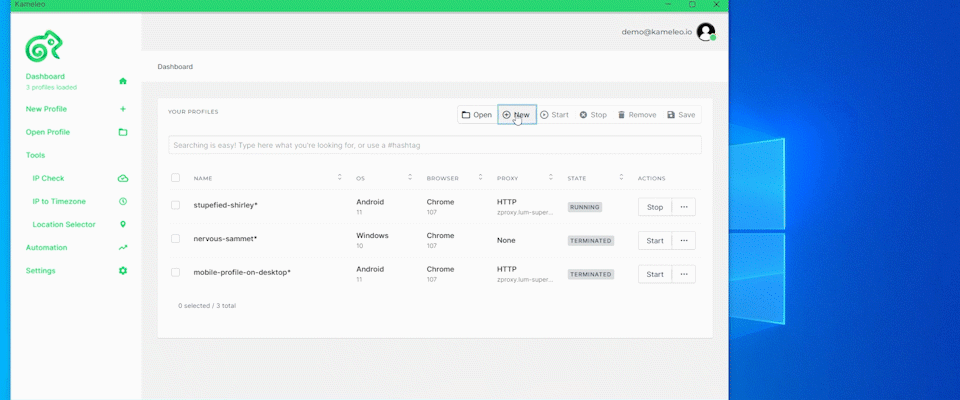Click the None proxy cell
This screenshot has height=400, width=960.
point(506,241)
